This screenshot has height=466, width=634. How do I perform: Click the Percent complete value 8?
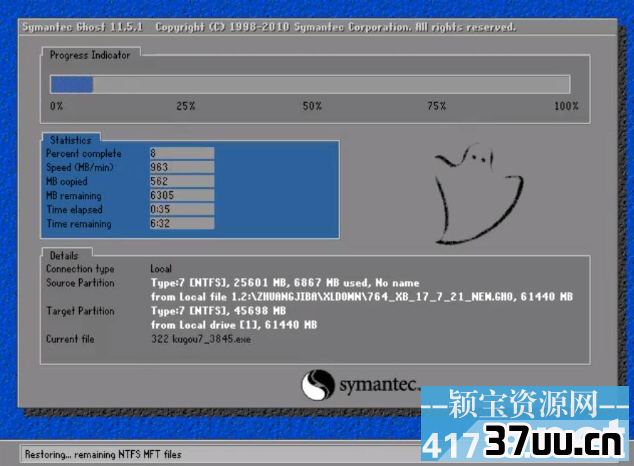182,153
